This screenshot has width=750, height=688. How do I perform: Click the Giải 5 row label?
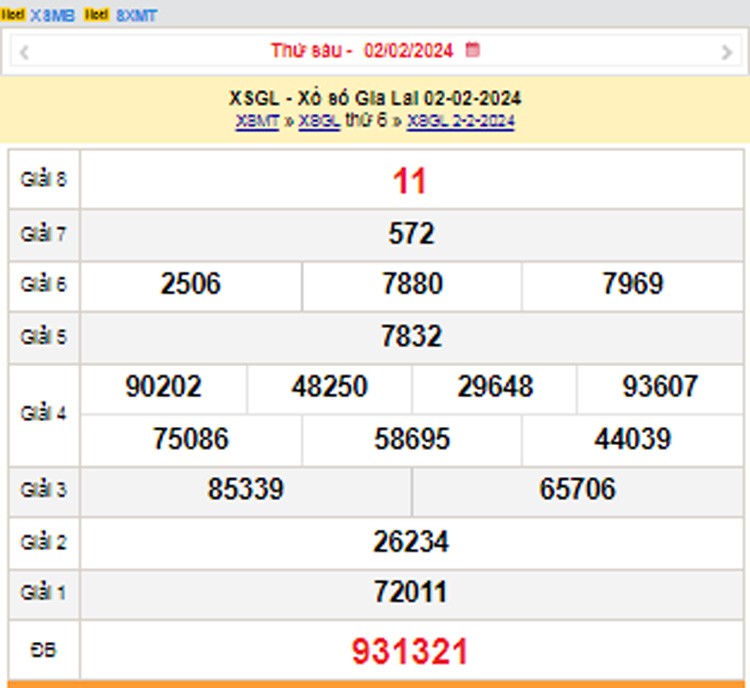[43, 337]
